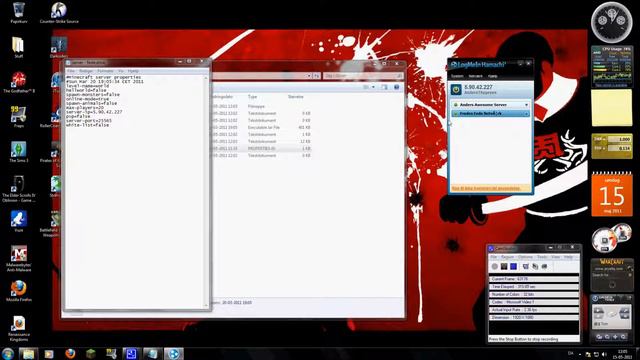Expand the second Hamachi network row arrow
The height and width of the screenshot is (360, 640).
click(526, 113)
